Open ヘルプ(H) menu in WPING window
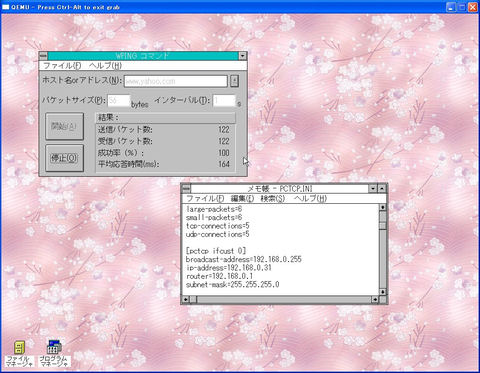 105,65
